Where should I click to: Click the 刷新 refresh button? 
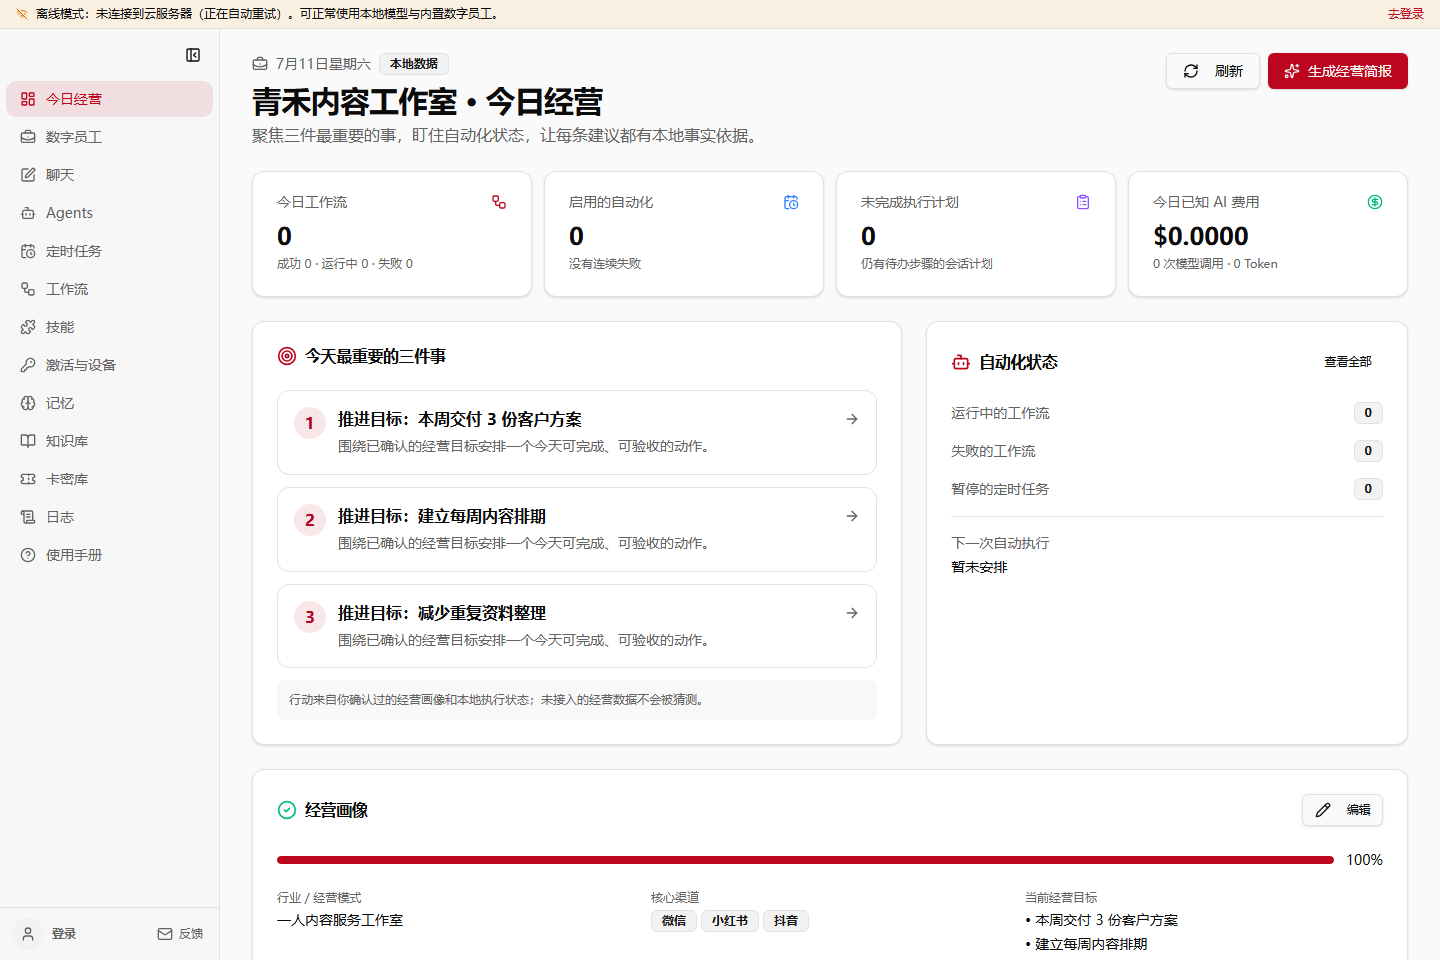pos(1213,71)
